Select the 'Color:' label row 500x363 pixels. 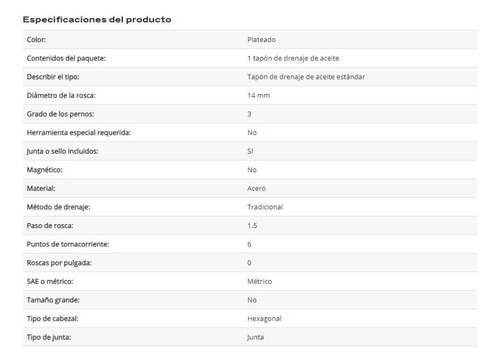click(250, 39)
